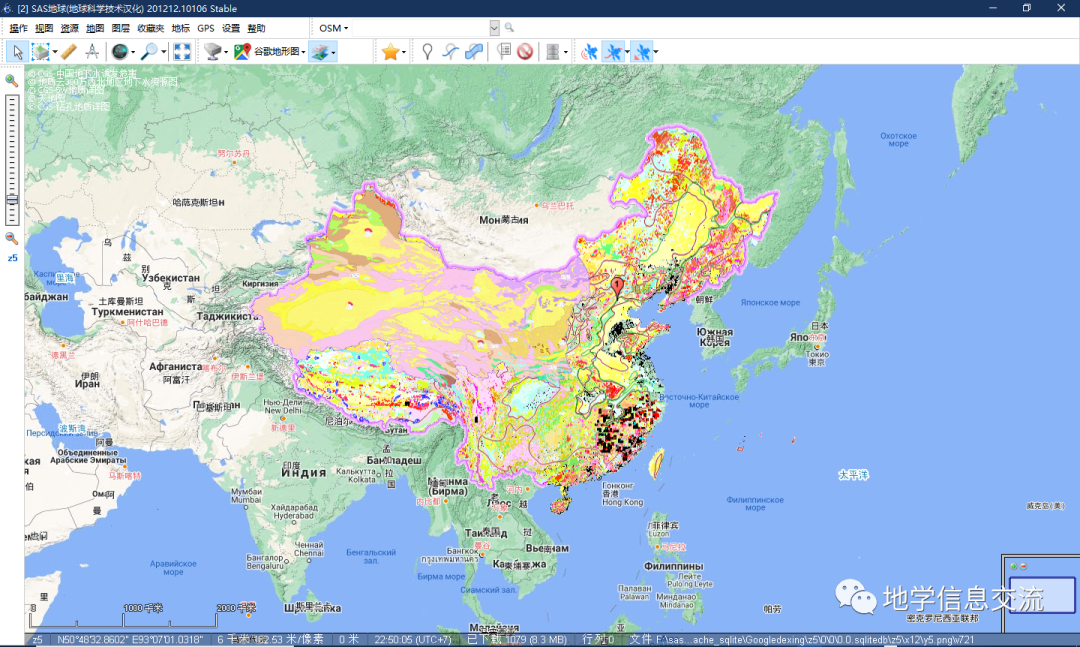Expand the satellite dish source dropdown arrow
Screen dimensions: 1080x647
pyautogui.click(x=226, y=52)
